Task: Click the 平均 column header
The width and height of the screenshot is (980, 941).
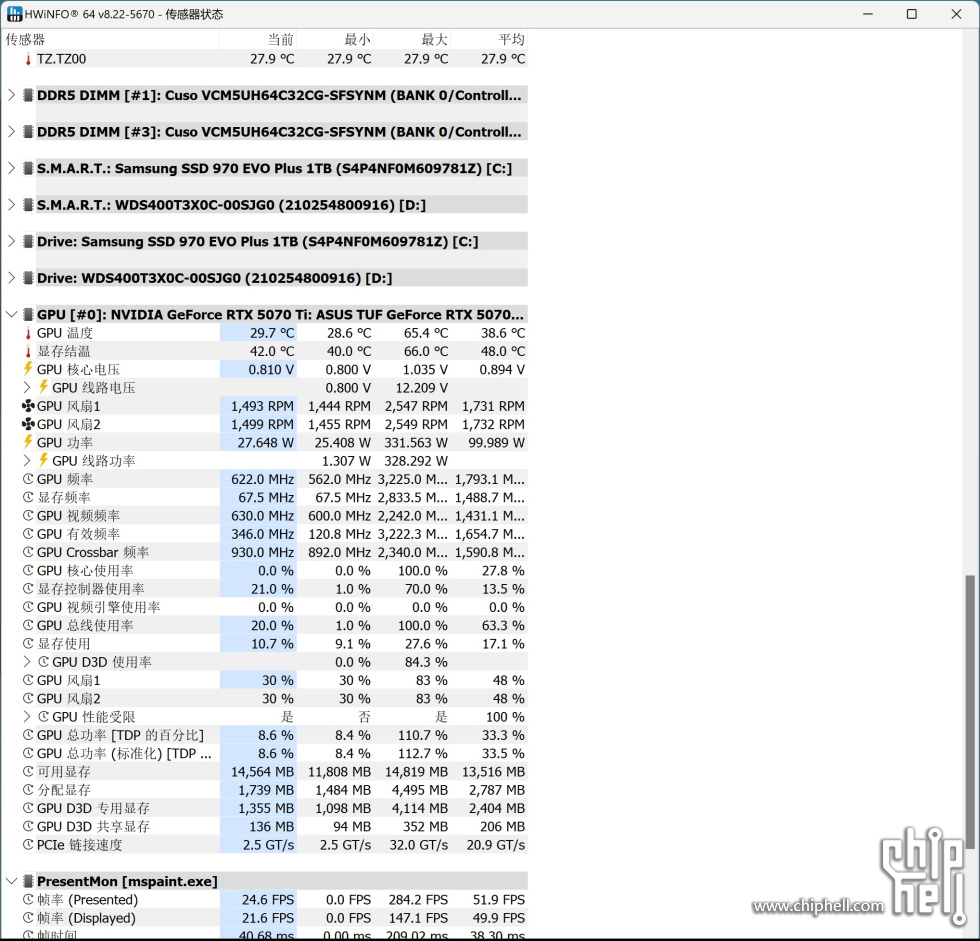Action: (x=489, y=39)
